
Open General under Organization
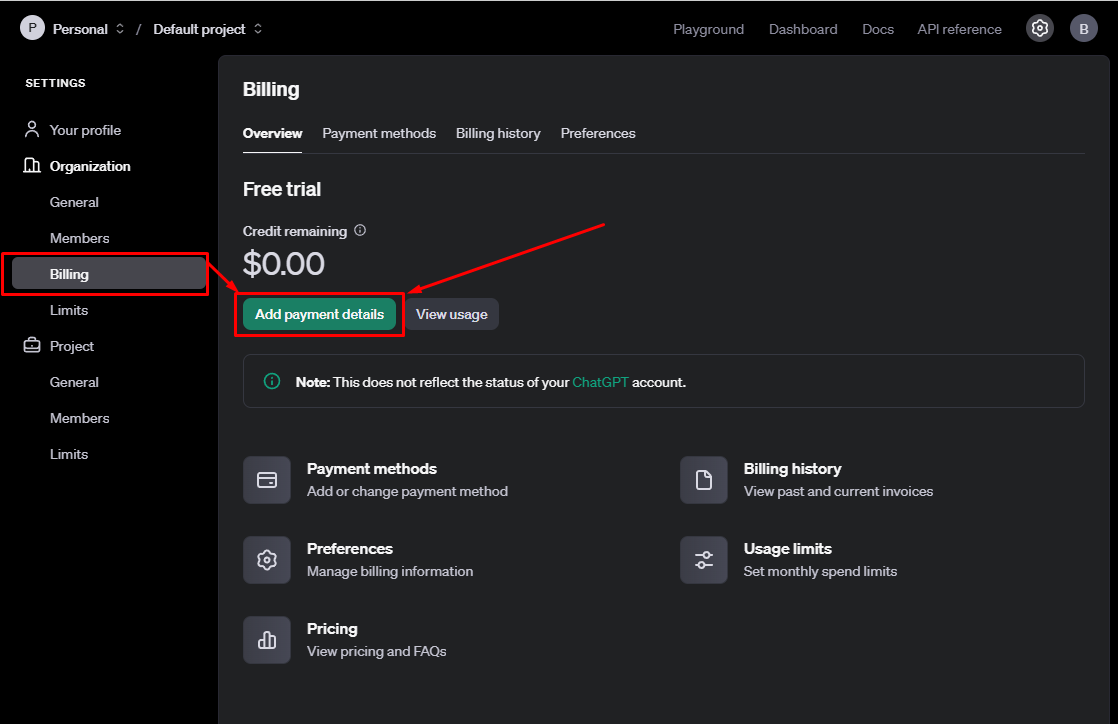point(74,202)
